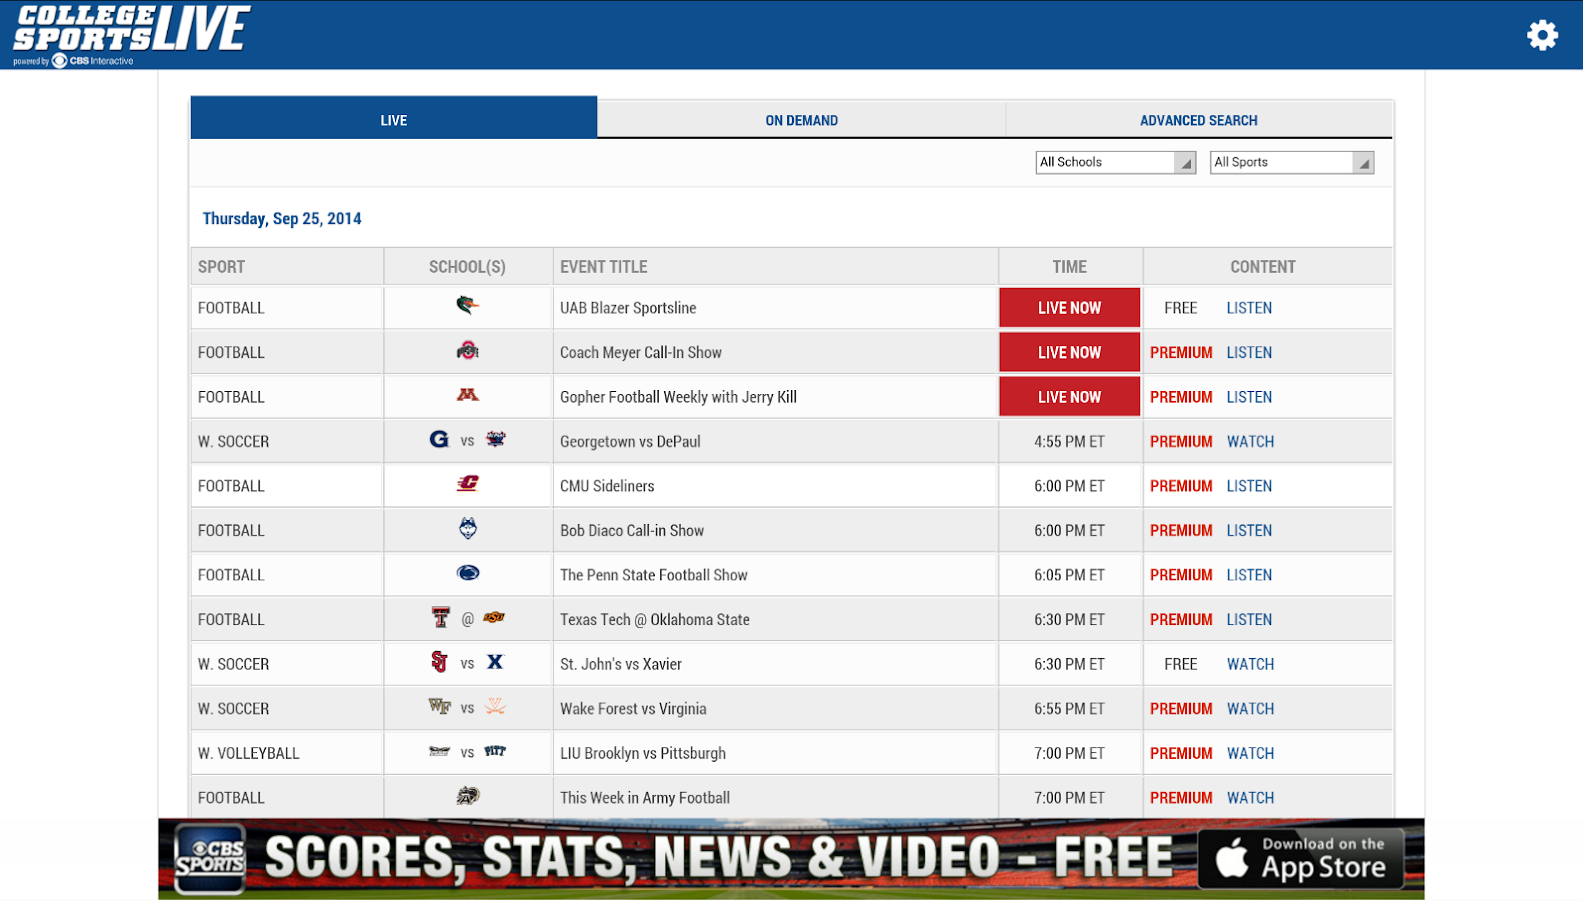The height and width of the screenshot is (900, 1583).
Task: Click the Pitt logo
Action: click(x=495, y=751)
